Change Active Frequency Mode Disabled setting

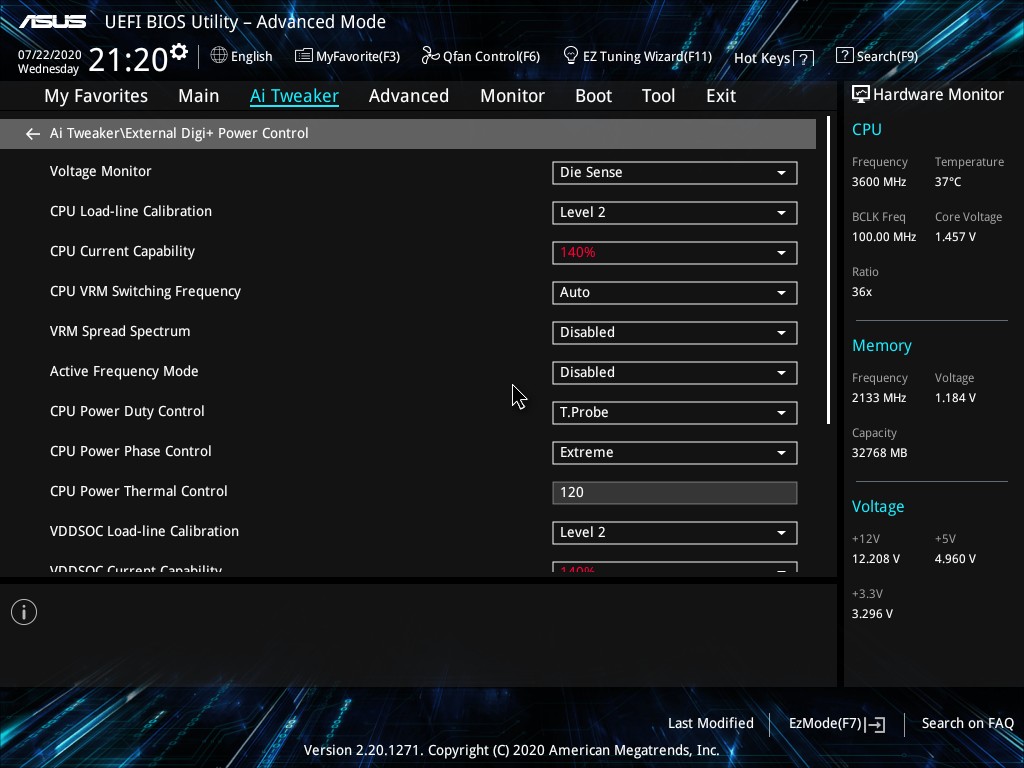tap(674, 373)
